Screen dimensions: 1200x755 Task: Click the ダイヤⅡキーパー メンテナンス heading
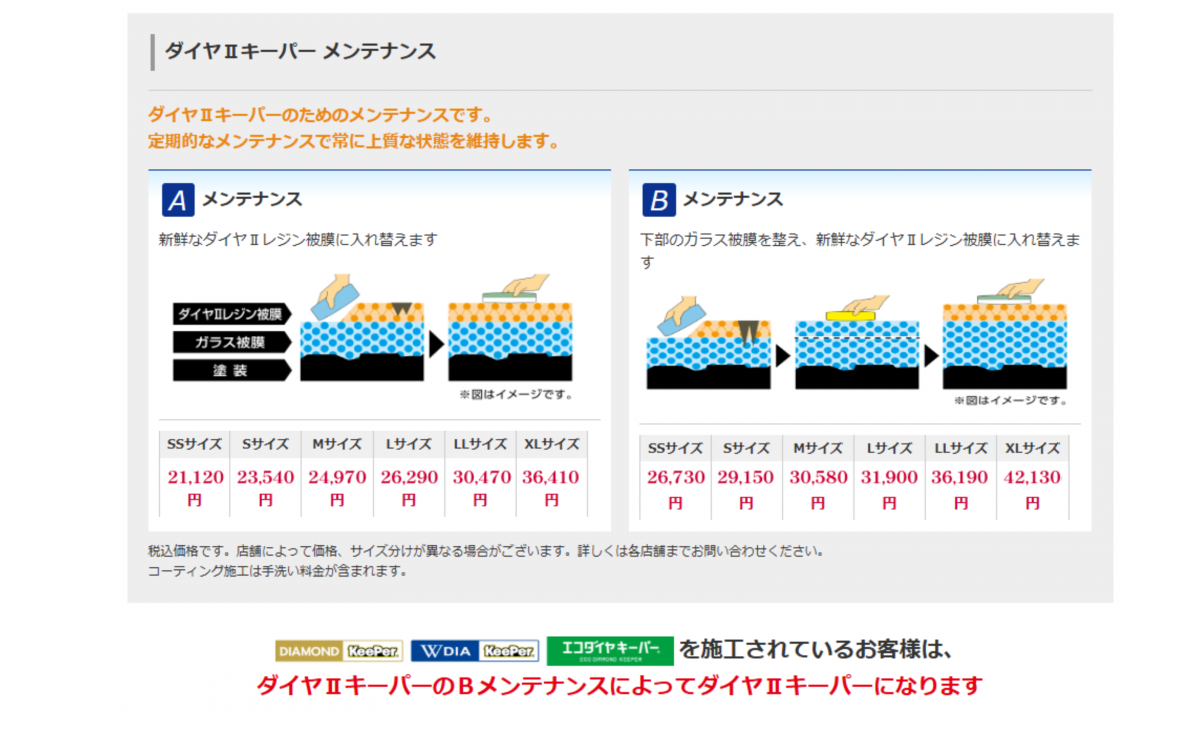(300, 51)
